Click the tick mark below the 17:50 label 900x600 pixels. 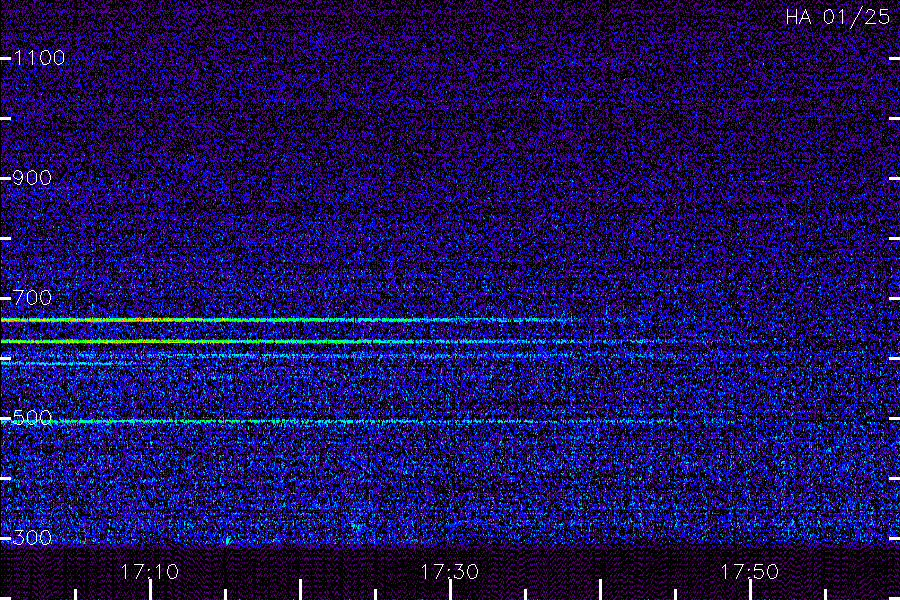click(750, 590)
